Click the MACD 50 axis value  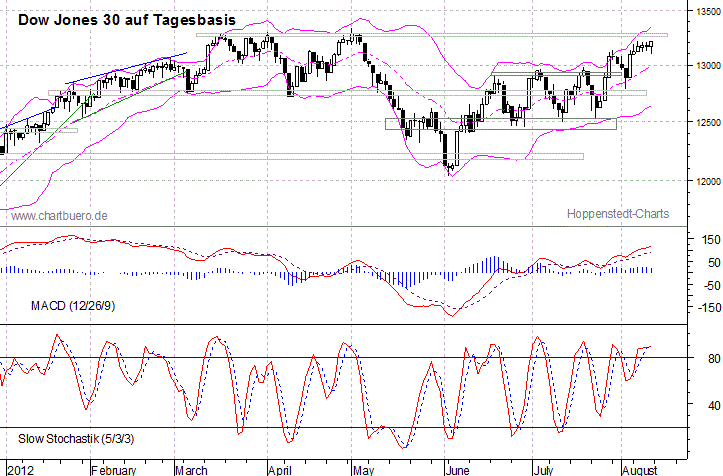(x=714, y=263)
